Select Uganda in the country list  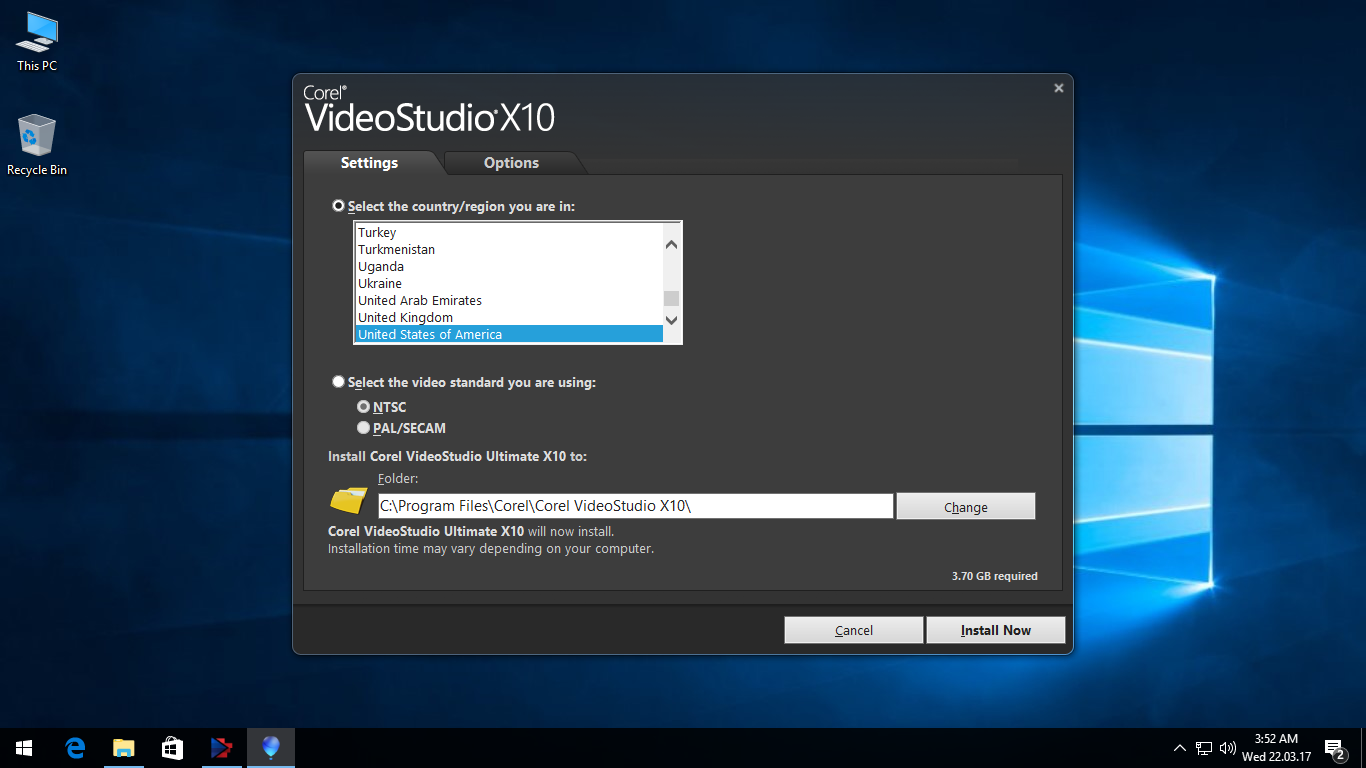(x=509, y=266)
